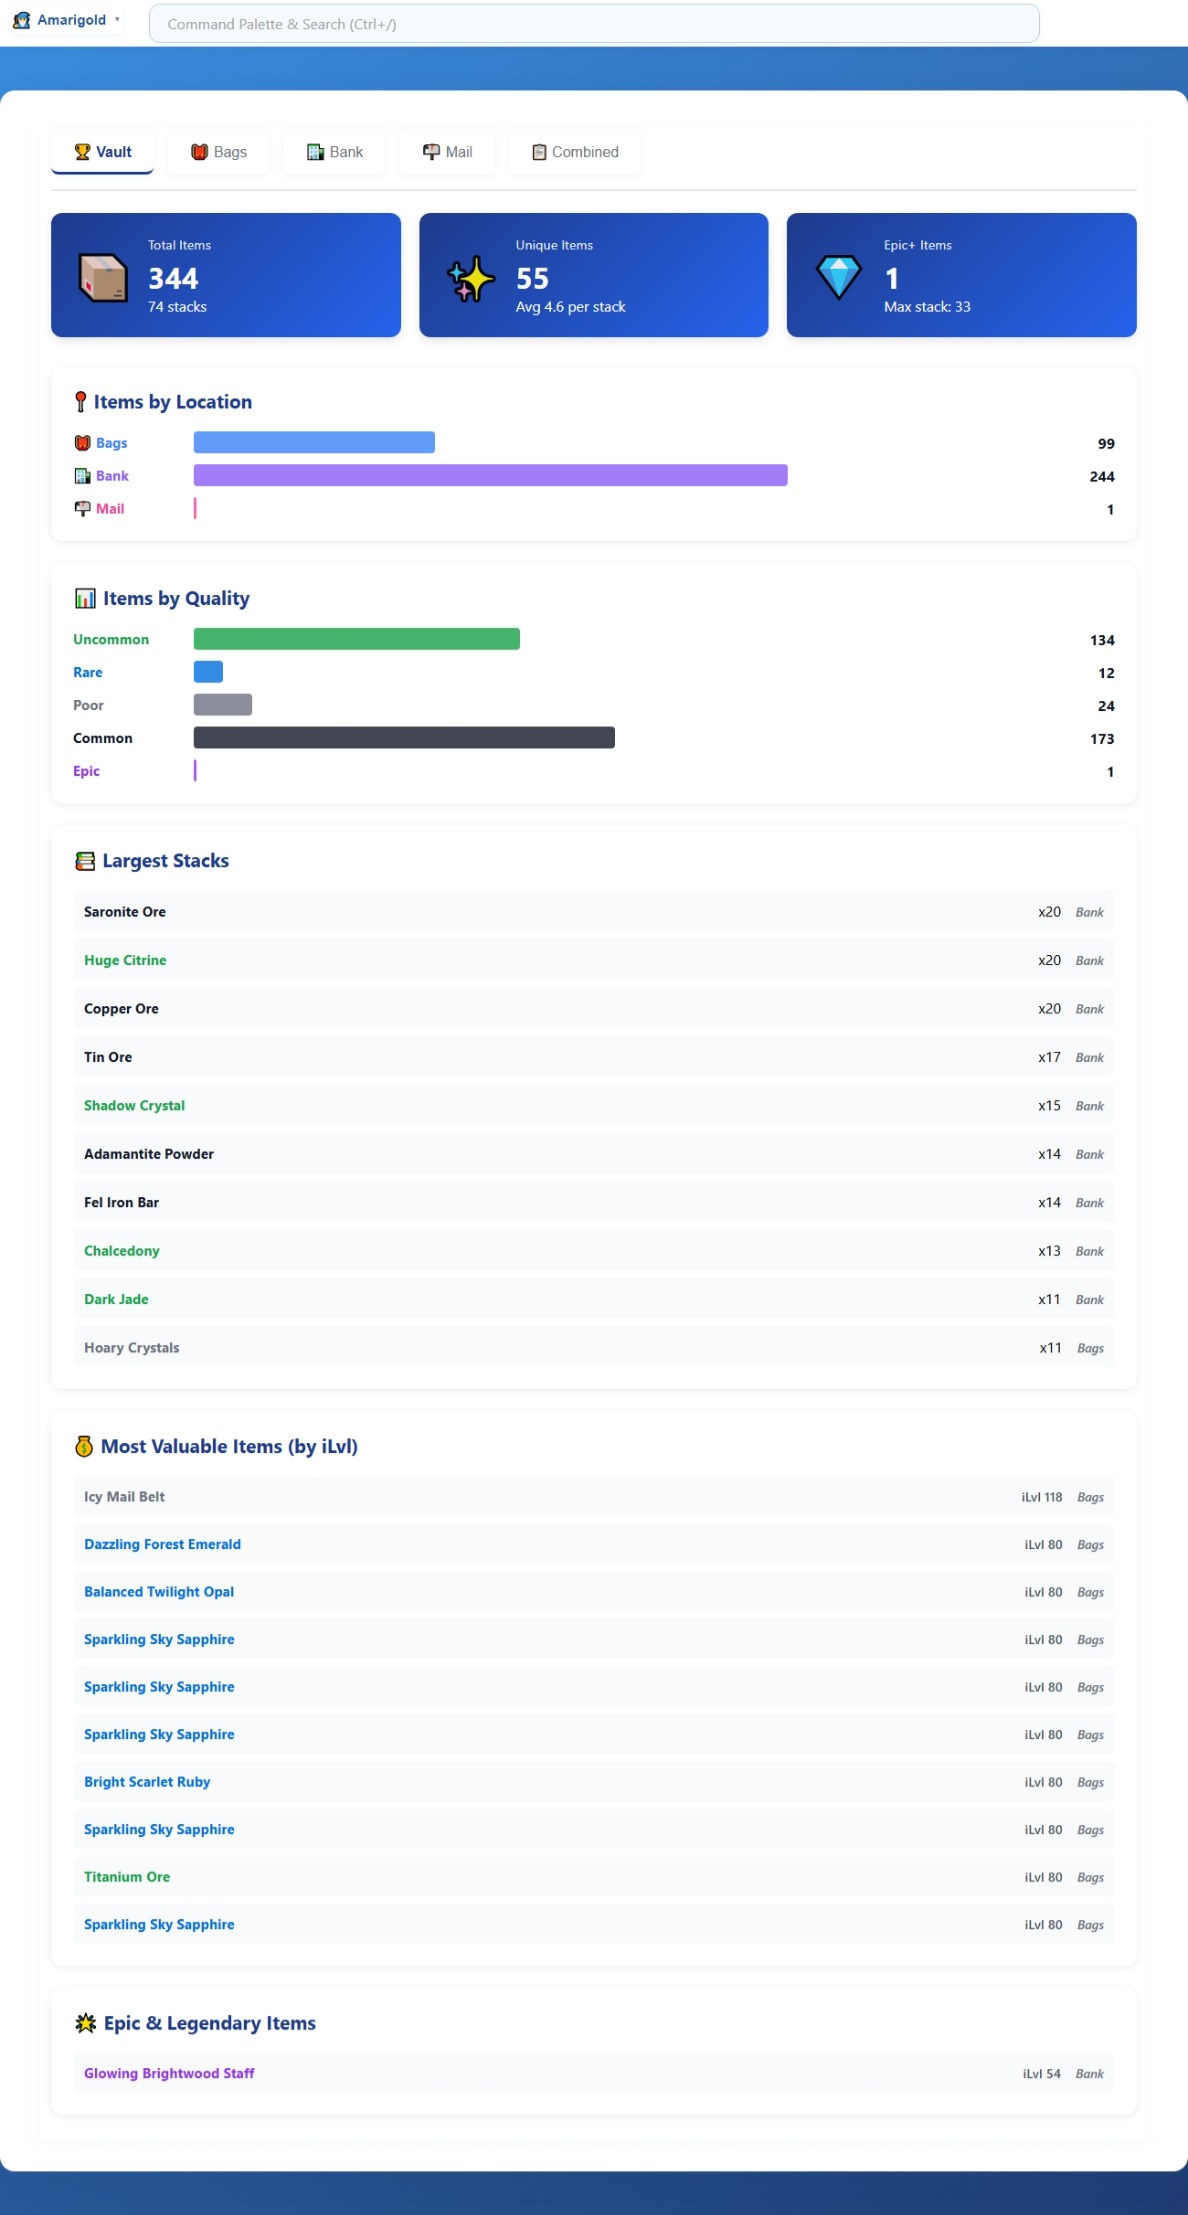1188x2215 pixels.
Task: Click the bar chart icon beside Items by Quality
Action: tap(85, 598)
